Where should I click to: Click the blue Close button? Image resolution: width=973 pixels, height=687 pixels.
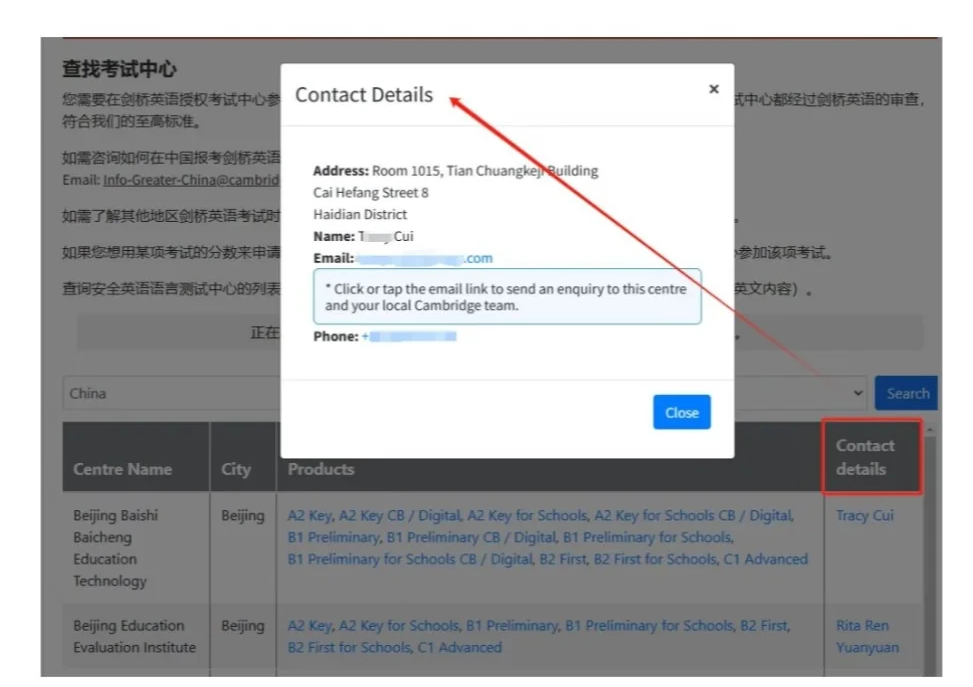coord(682,413)
